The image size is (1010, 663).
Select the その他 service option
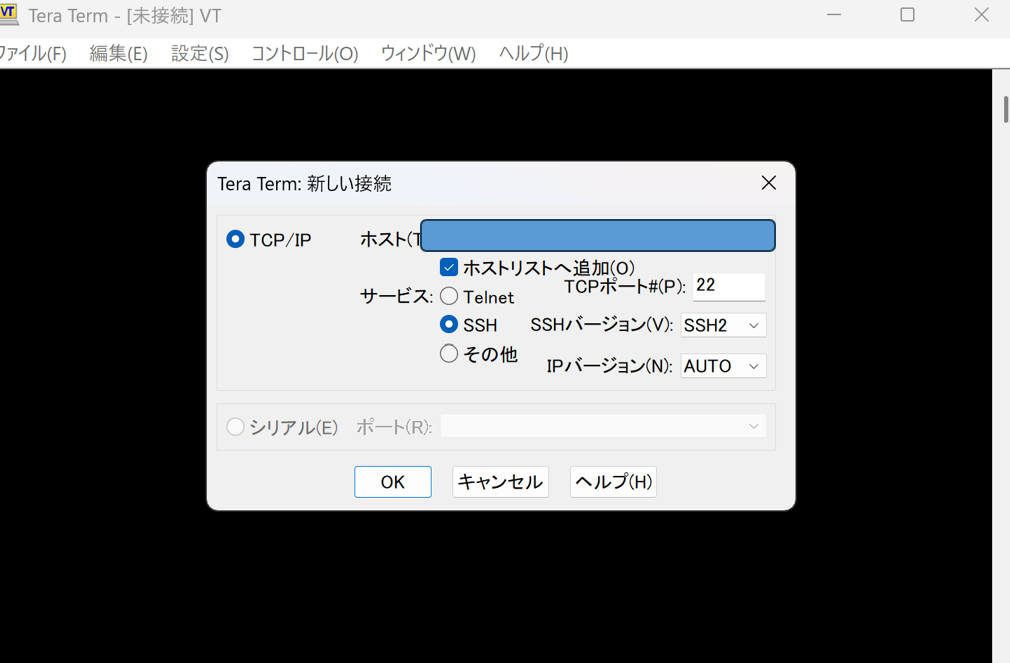(449, 354)
